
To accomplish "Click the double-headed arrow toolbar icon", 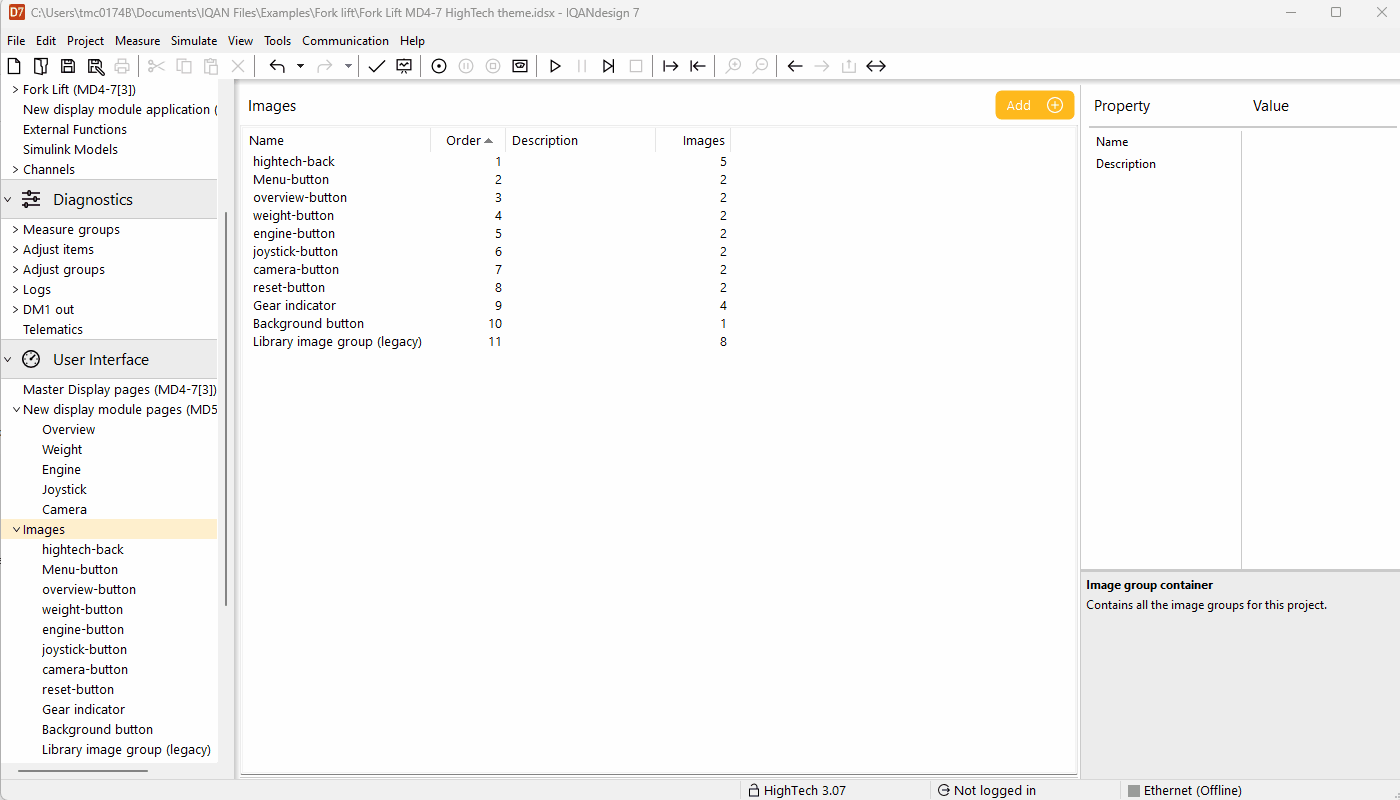I will point(876,66).
